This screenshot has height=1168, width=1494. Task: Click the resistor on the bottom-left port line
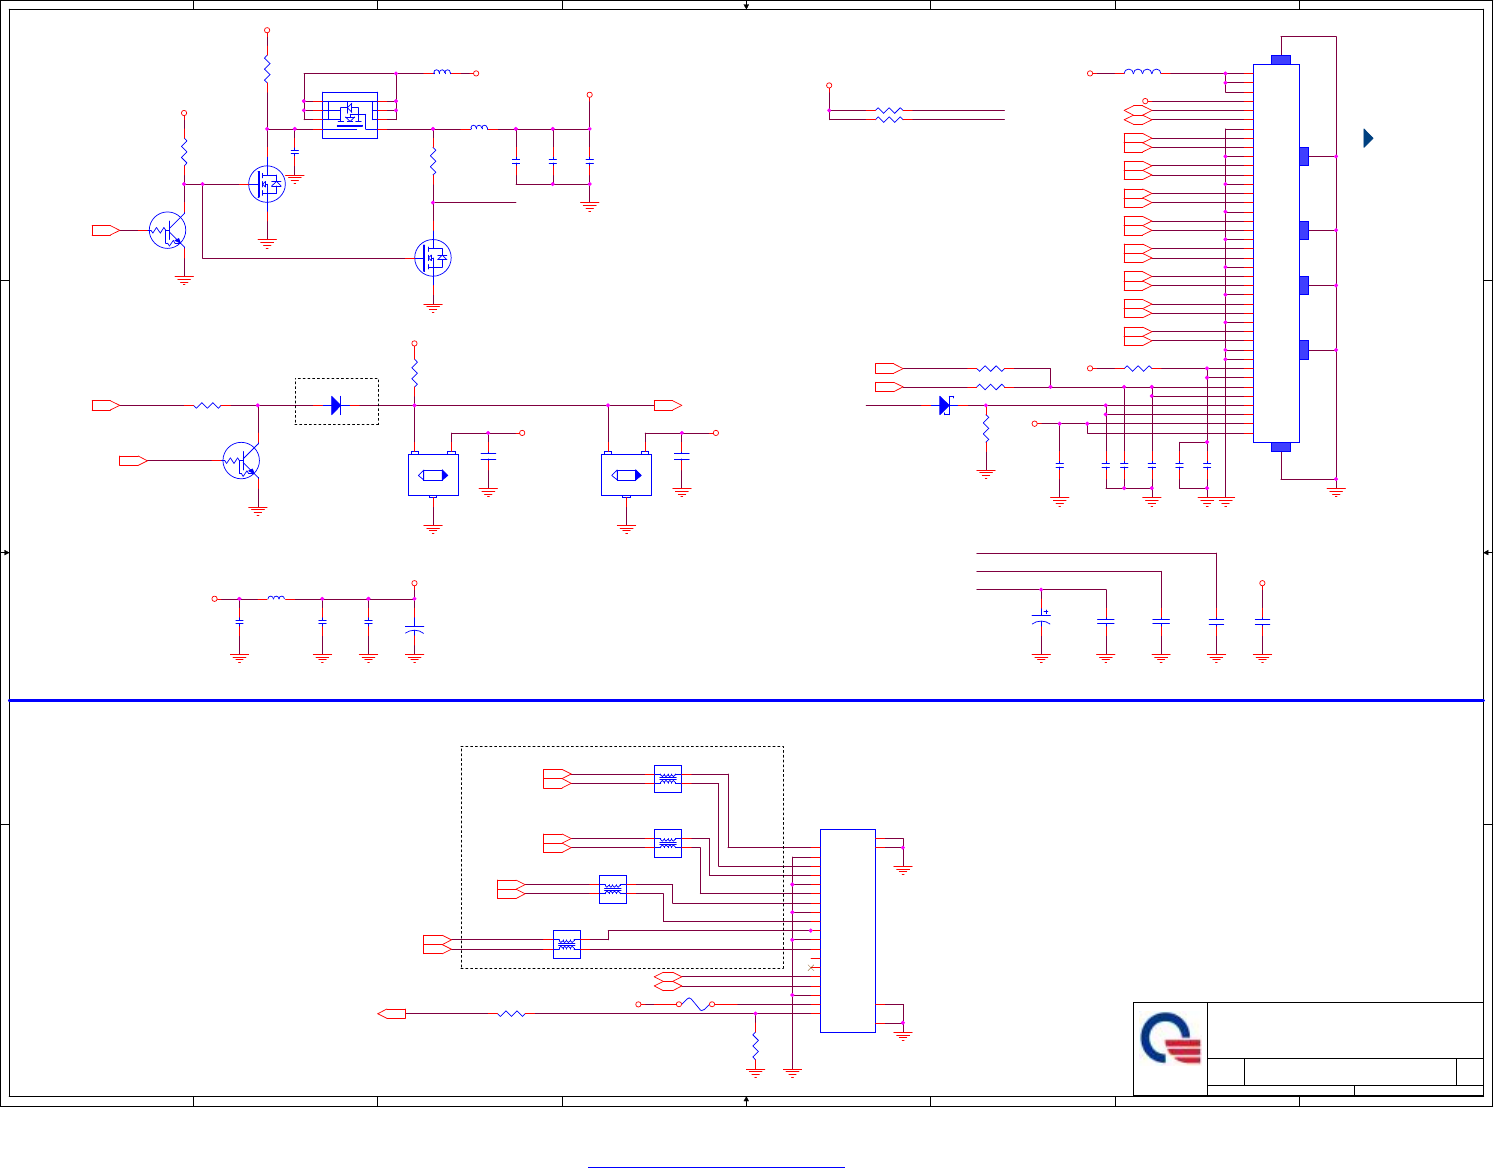[x=511, y=1014]
